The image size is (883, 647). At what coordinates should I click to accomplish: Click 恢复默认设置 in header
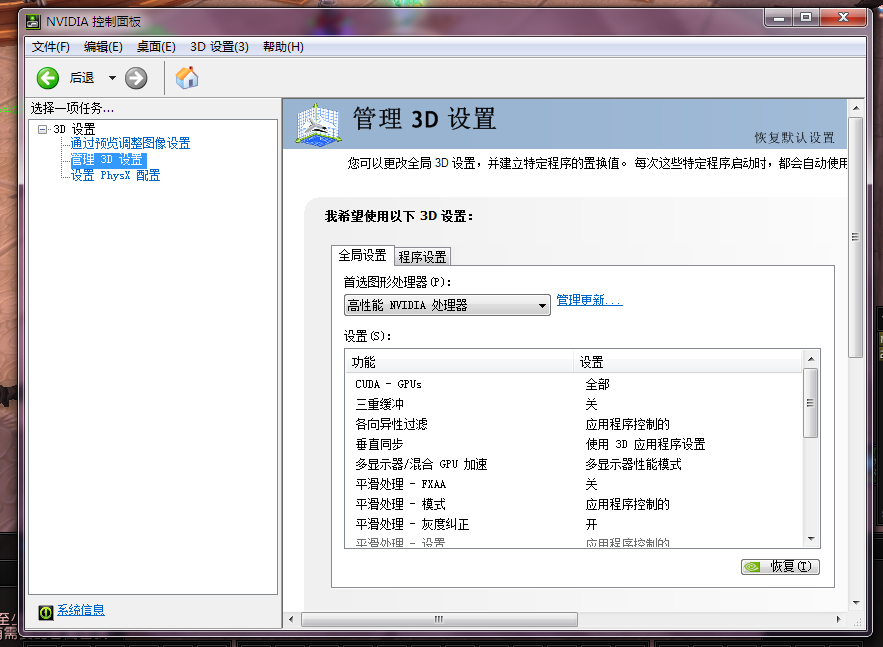point(795,138)
